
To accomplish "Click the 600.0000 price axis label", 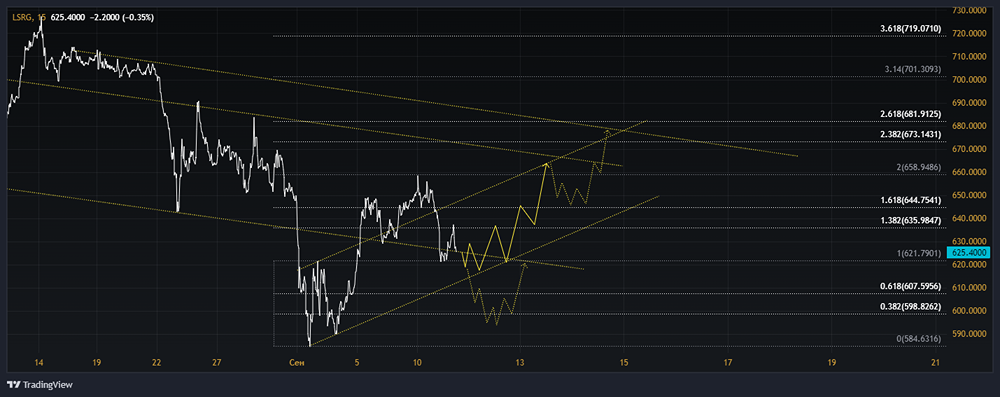I will (969, 311).
